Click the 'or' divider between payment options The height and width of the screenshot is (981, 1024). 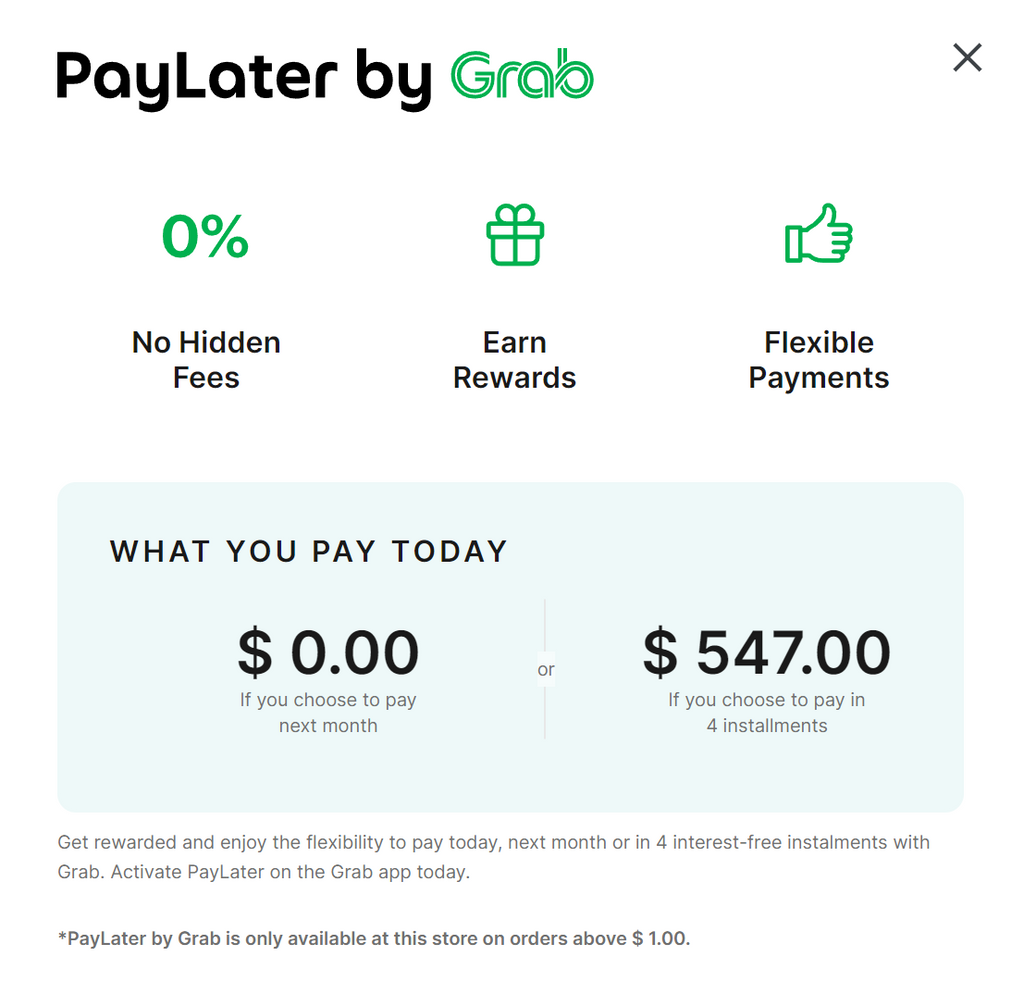coord(545,668)
